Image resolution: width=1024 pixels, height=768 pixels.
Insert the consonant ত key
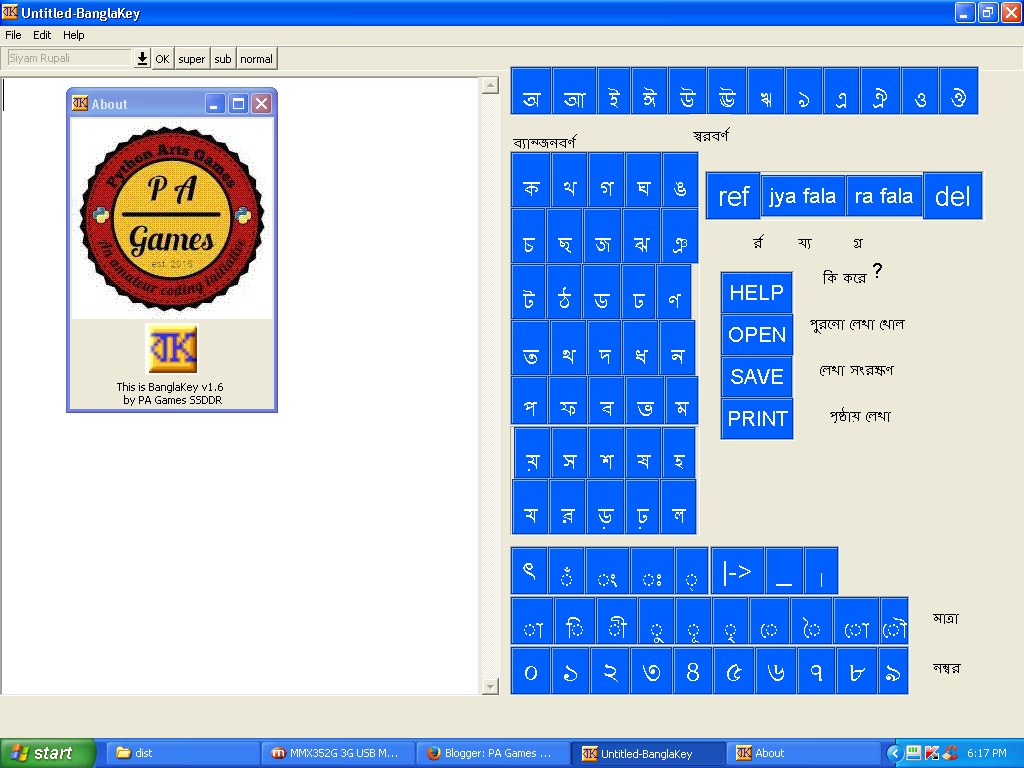click(x=530, y=347)
